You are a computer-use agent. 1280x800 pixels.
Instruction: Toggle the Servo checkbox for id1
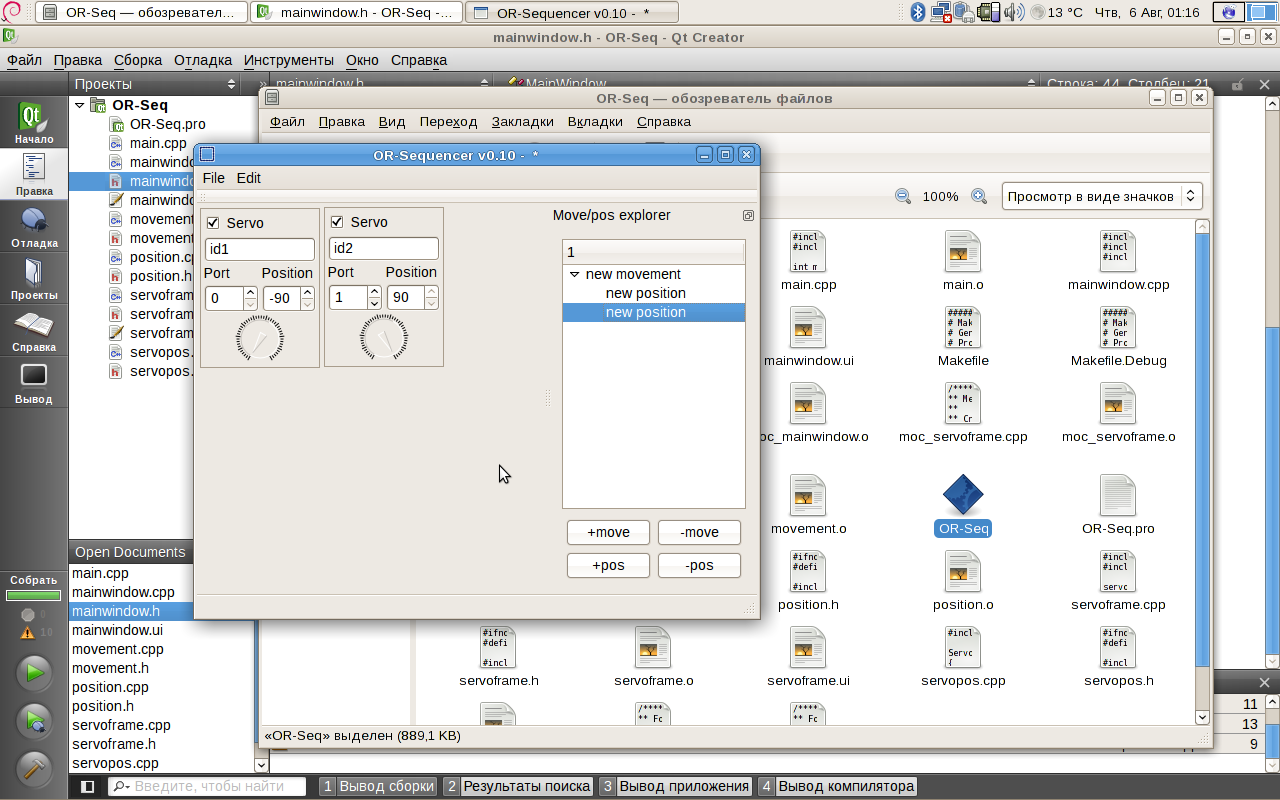(x=212, y=222)
